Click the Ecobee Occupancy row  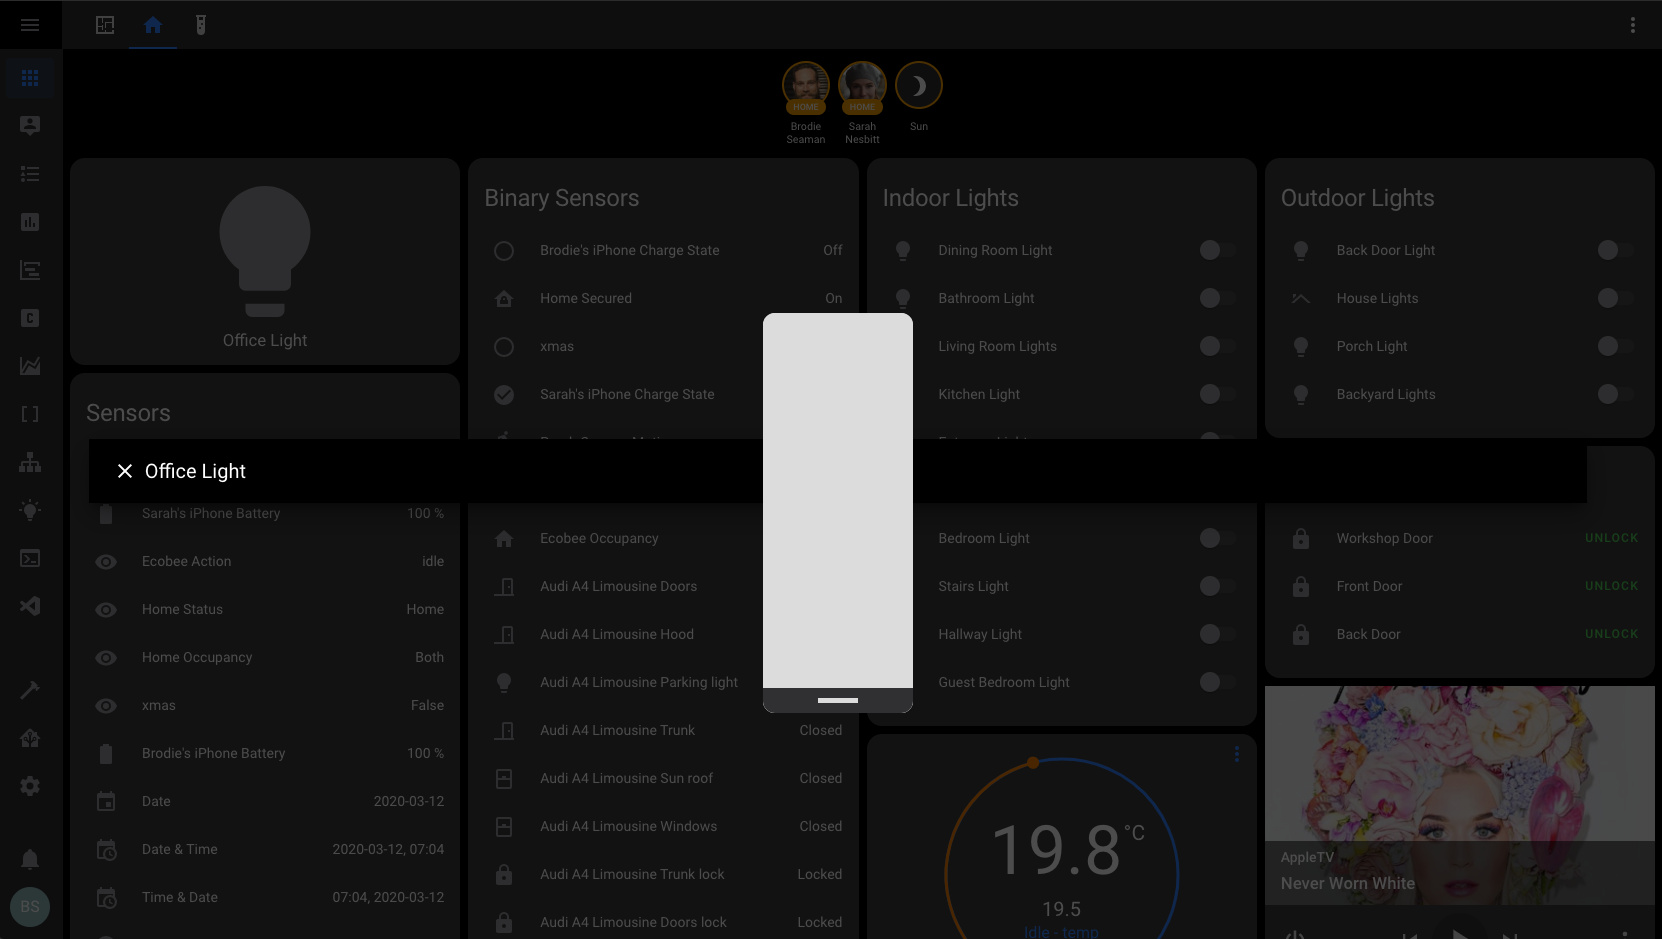[663, 538]
